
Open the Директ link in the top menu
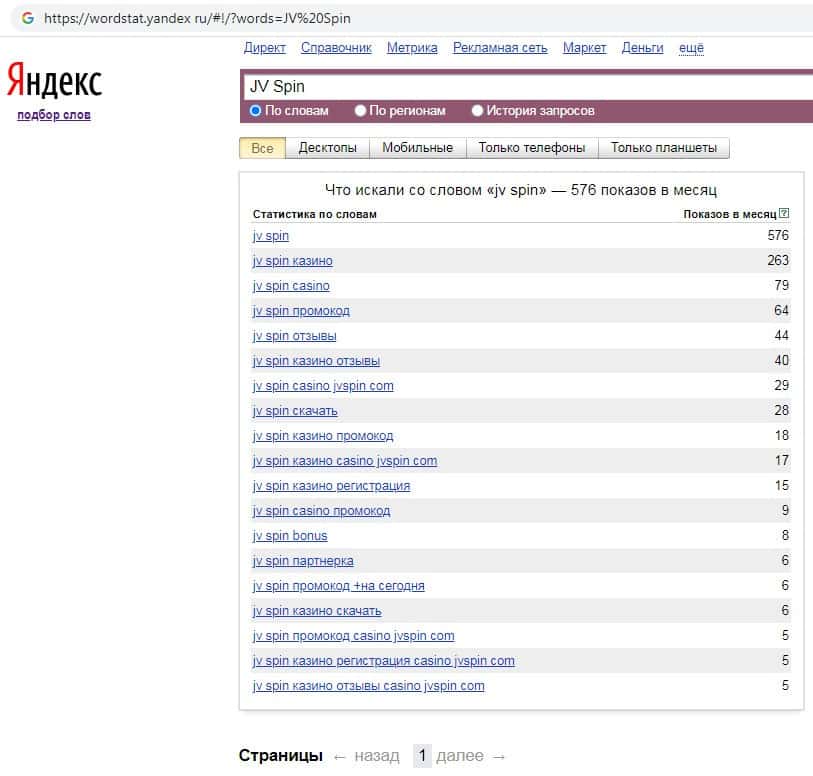264,47
